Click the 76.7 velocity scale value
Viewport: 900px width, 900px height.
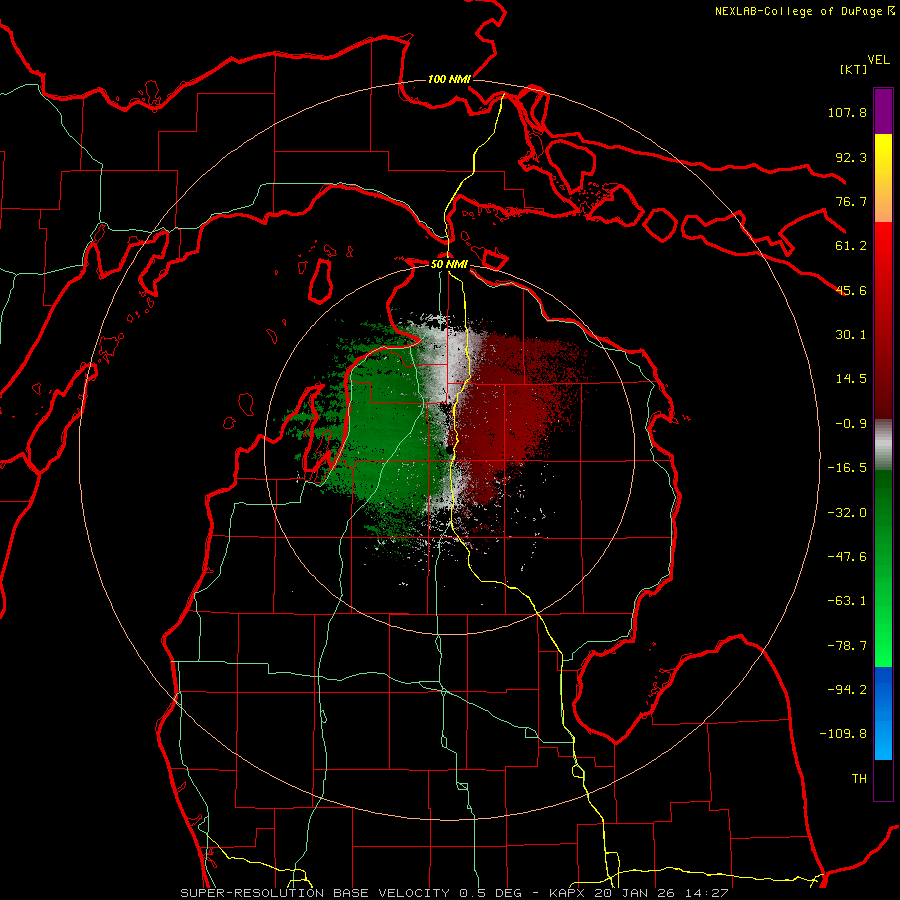click(x=851, y=201)
